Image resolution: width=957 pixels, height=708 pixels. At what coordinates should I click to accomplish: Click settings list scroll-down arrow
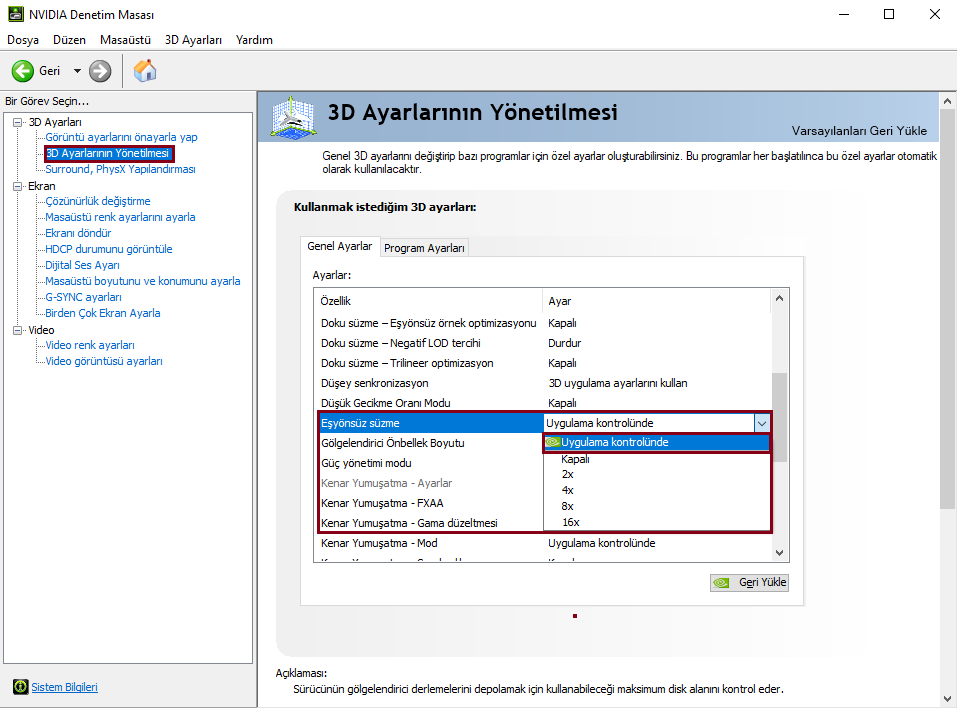point(779,553)
